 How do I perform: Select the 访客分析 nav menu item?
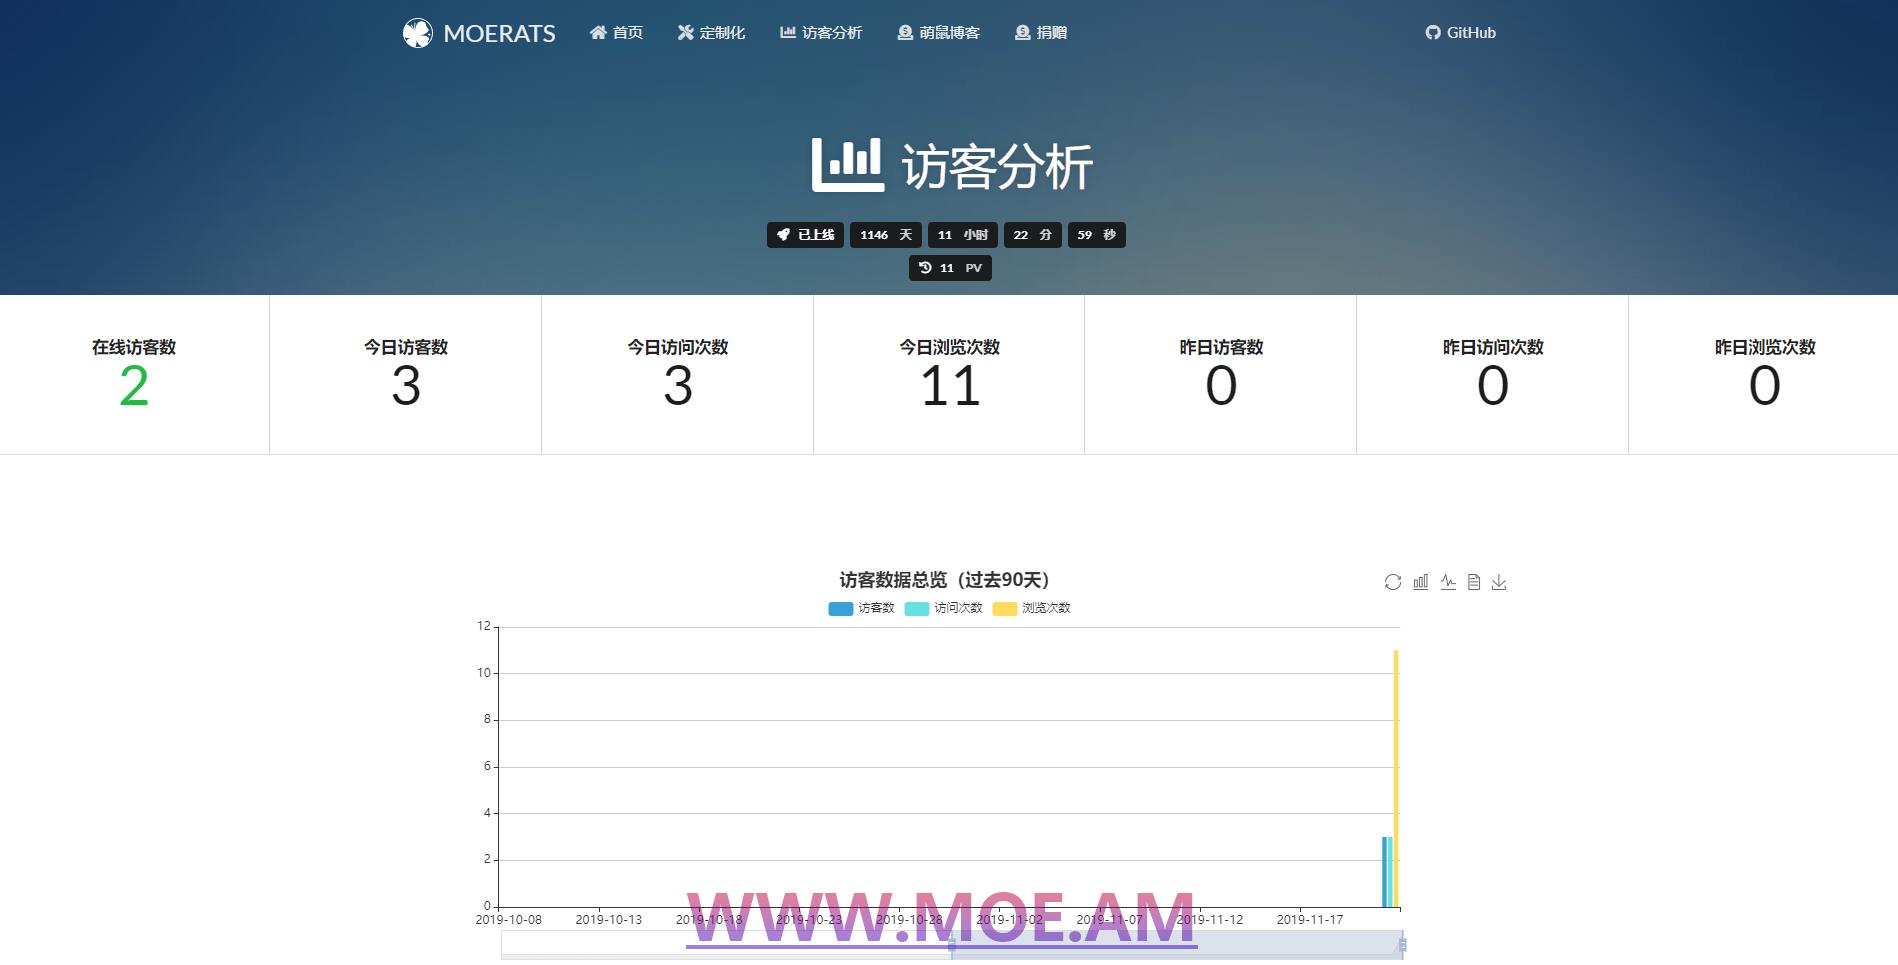point(821,33)
